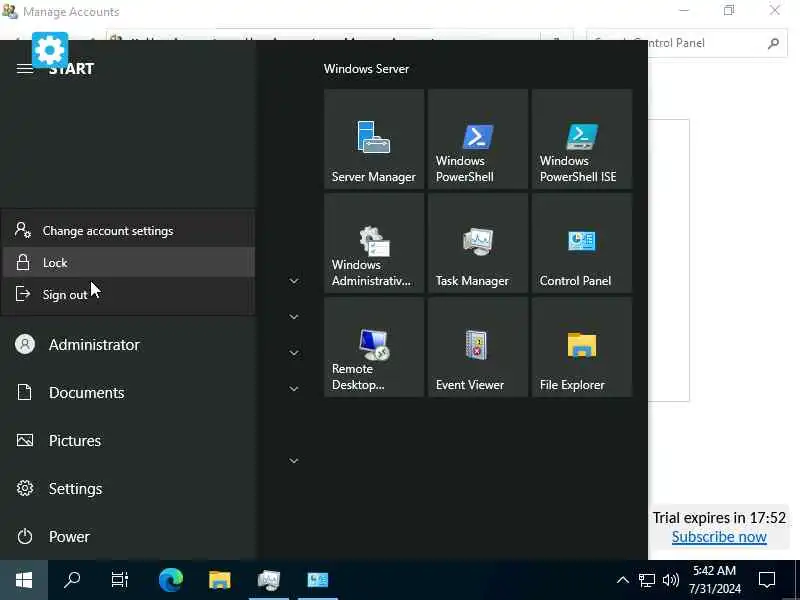Choose Lock from the account menu
Viewport: 800px width, 600px height.
tap(128, 262)
